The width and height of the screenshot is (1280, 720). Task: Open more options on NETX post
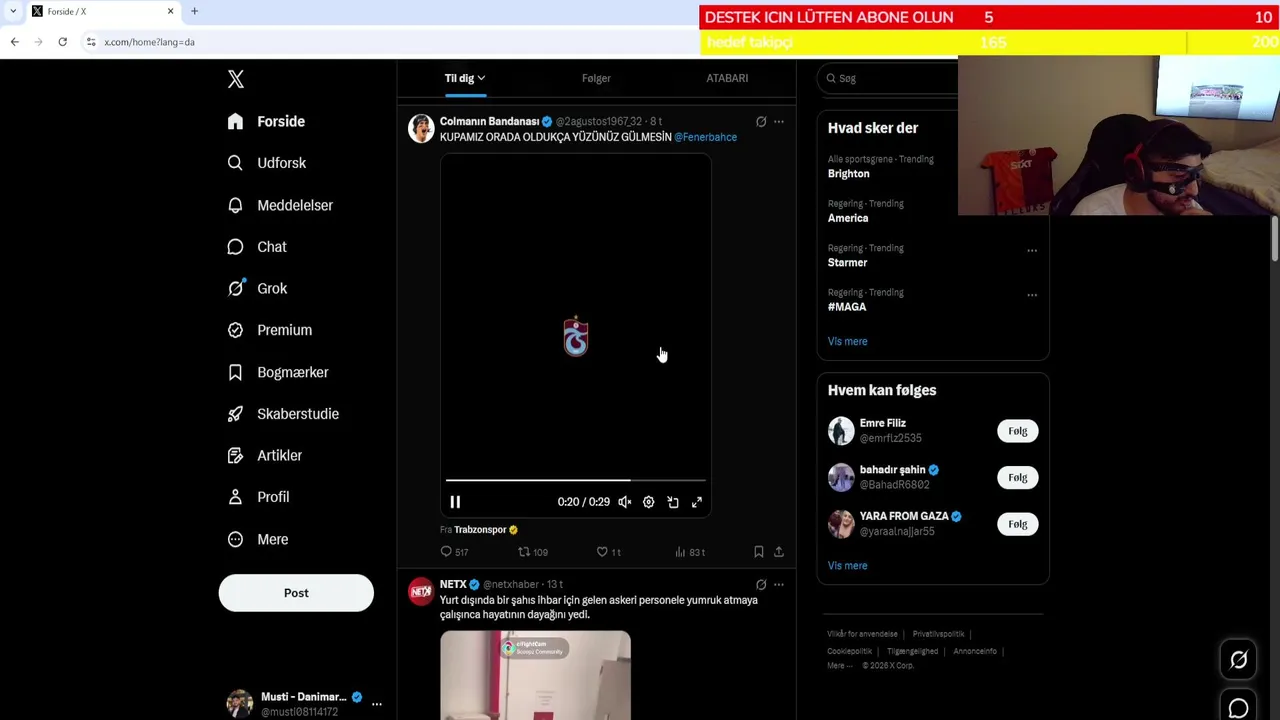coord(779,585)
